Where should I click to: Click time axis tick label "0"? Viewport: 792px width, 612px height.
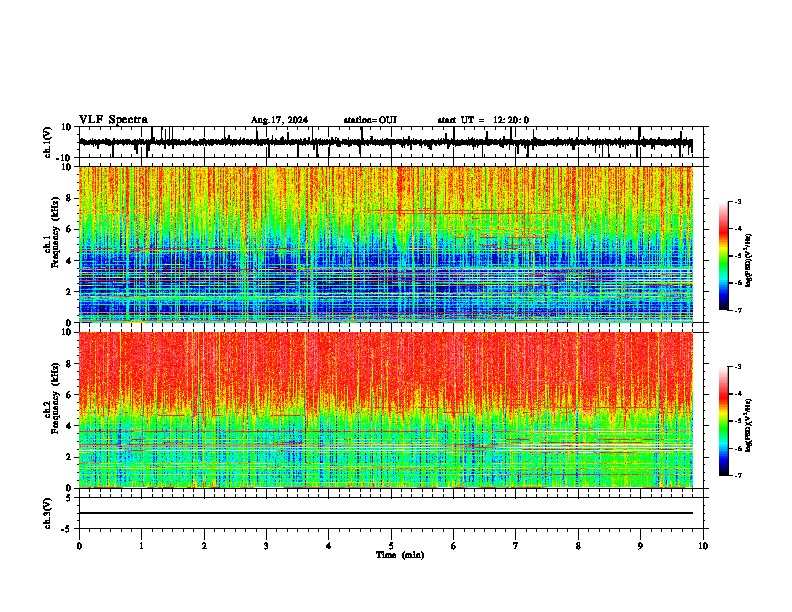79,546
